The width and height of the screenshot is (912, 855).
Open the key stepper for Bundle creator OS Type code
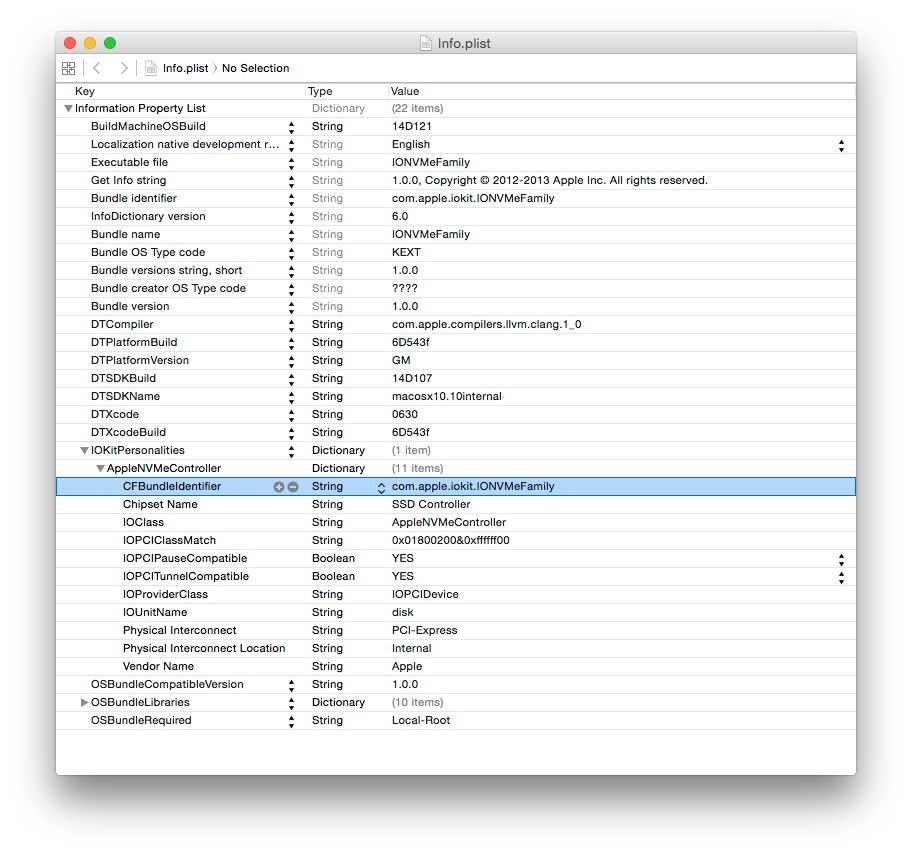click(291, 290)
